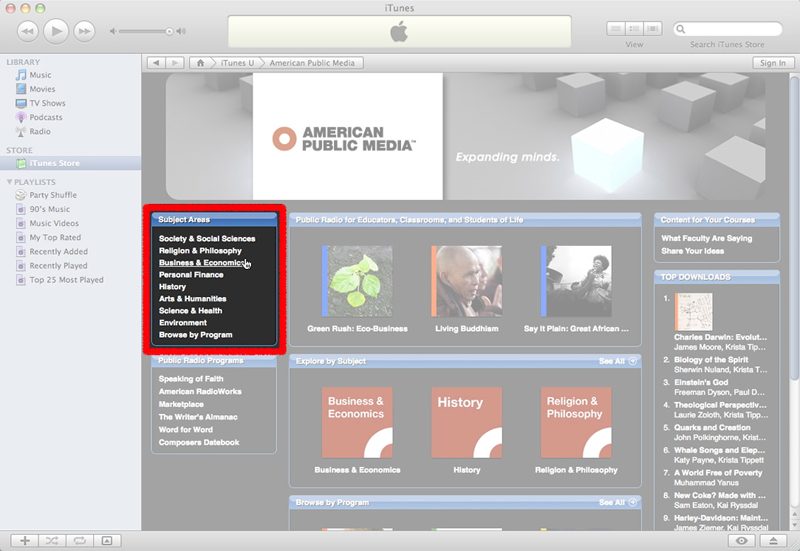Open History subject tile
This screenshot has height=551, width=800.
[466, 422]
